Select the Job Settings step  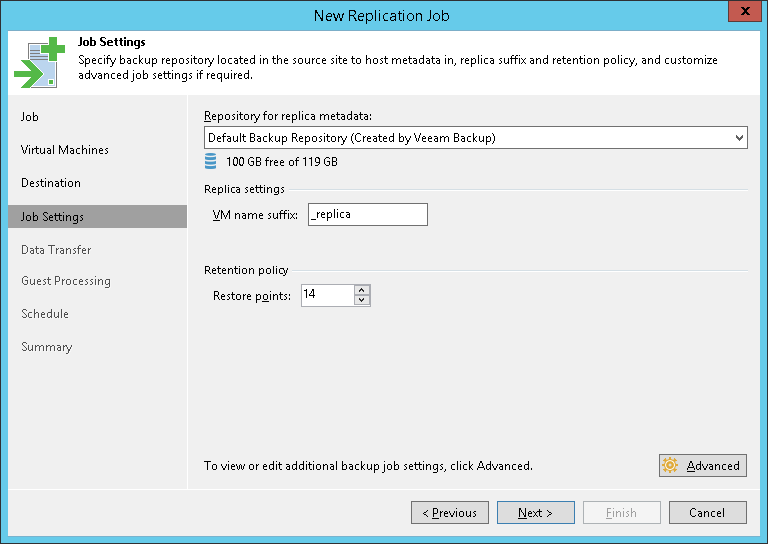pos(53,217)
